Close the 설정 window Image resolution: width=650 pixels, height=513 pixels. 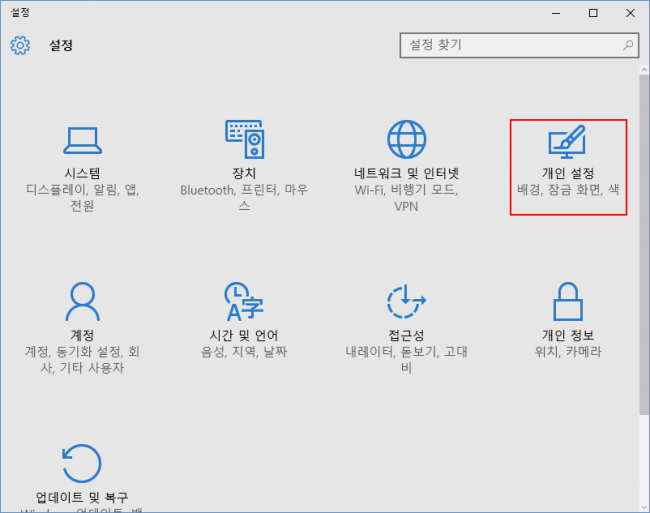pyautogui.click(x=631, y=13)
